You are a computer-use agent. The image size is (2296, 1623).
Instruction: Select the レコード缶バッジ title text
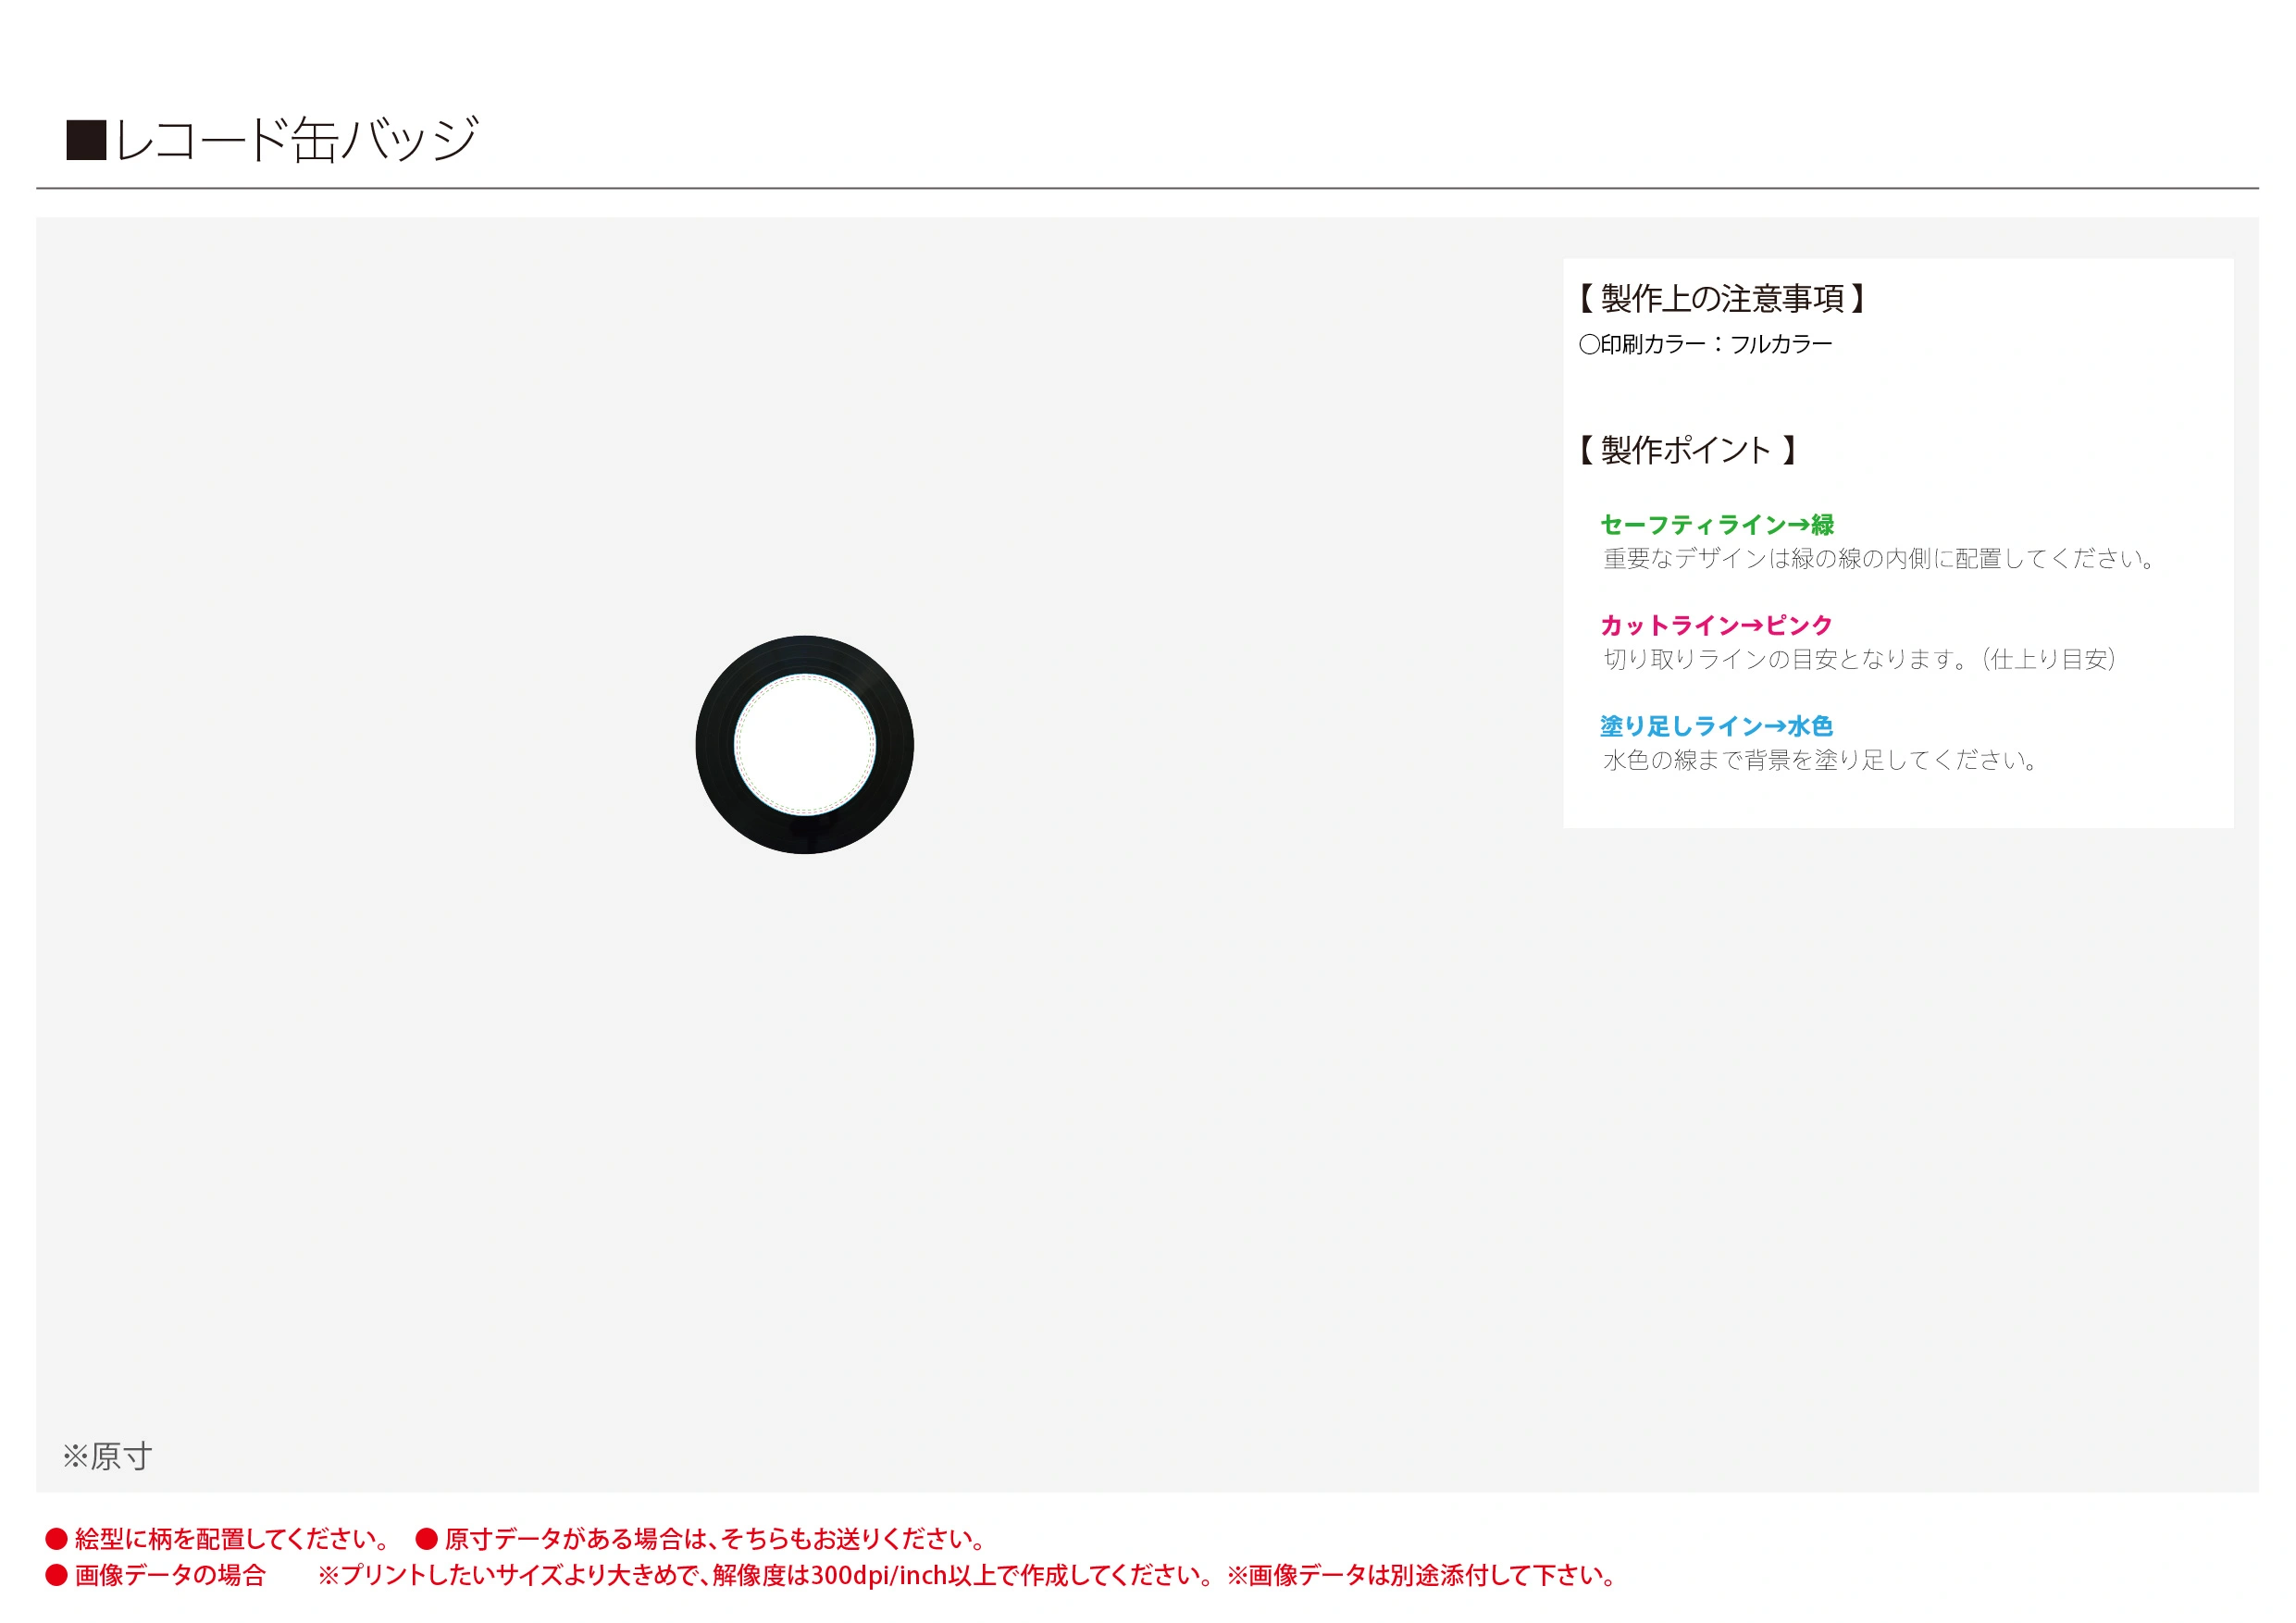pyautogui.click(x=296, y=139)
